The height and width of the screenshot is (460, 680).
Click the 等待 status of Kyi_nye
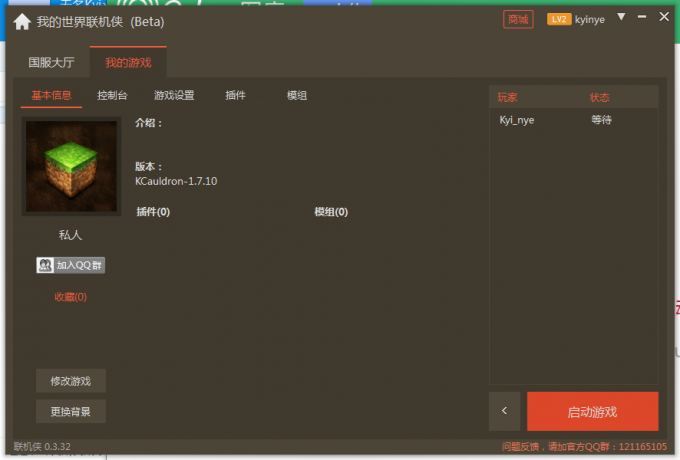[x=602, y=120]
